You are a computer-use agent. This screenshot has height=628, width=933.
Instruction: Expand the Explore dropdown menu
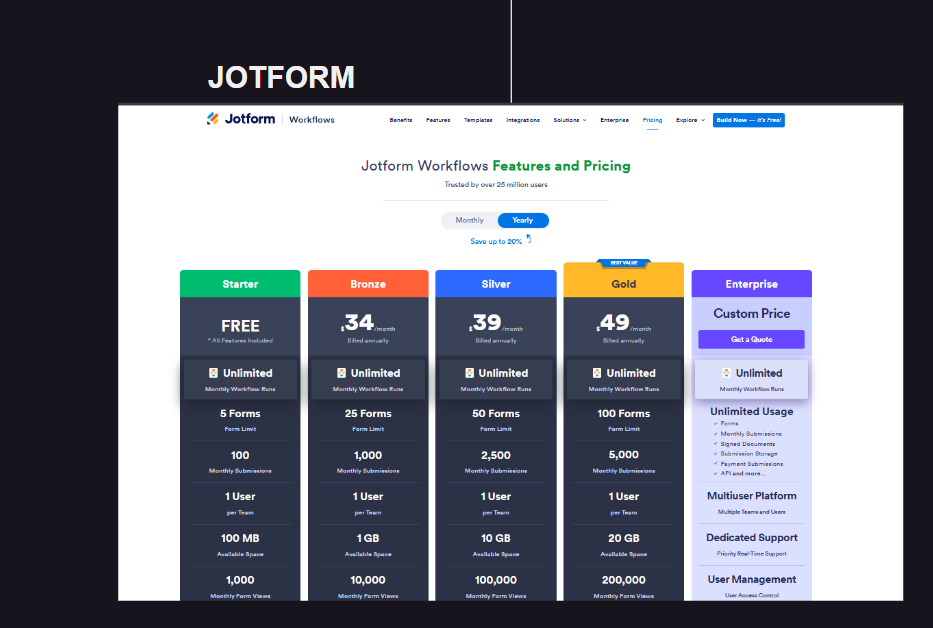pyautogui.click(x=690, y=120)
